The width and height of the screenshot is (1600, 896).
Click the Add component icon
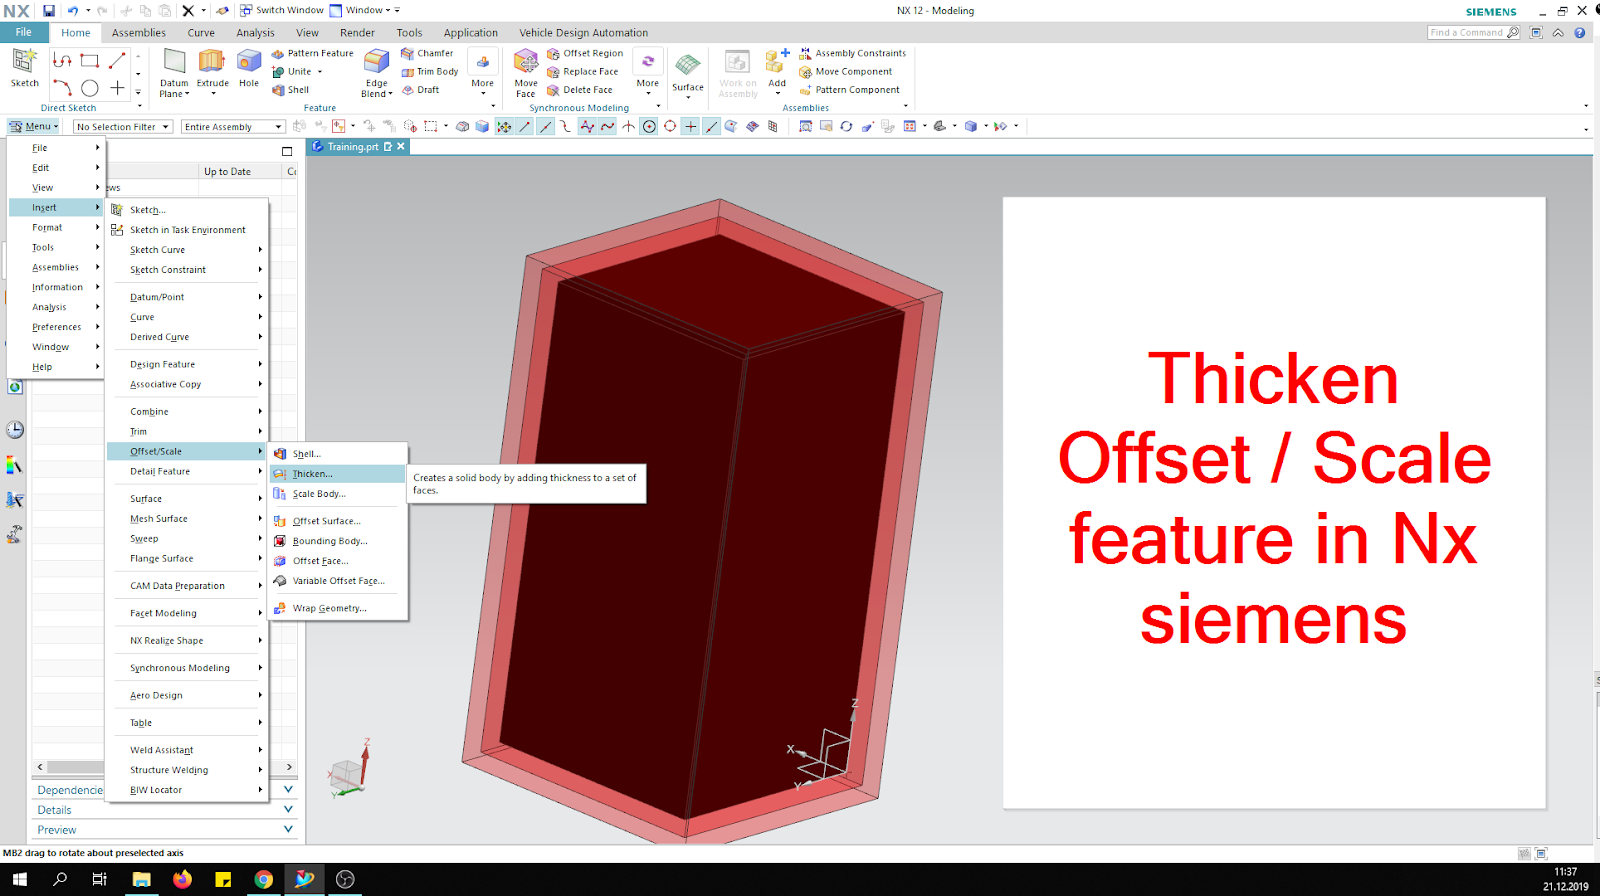[777, 62]
